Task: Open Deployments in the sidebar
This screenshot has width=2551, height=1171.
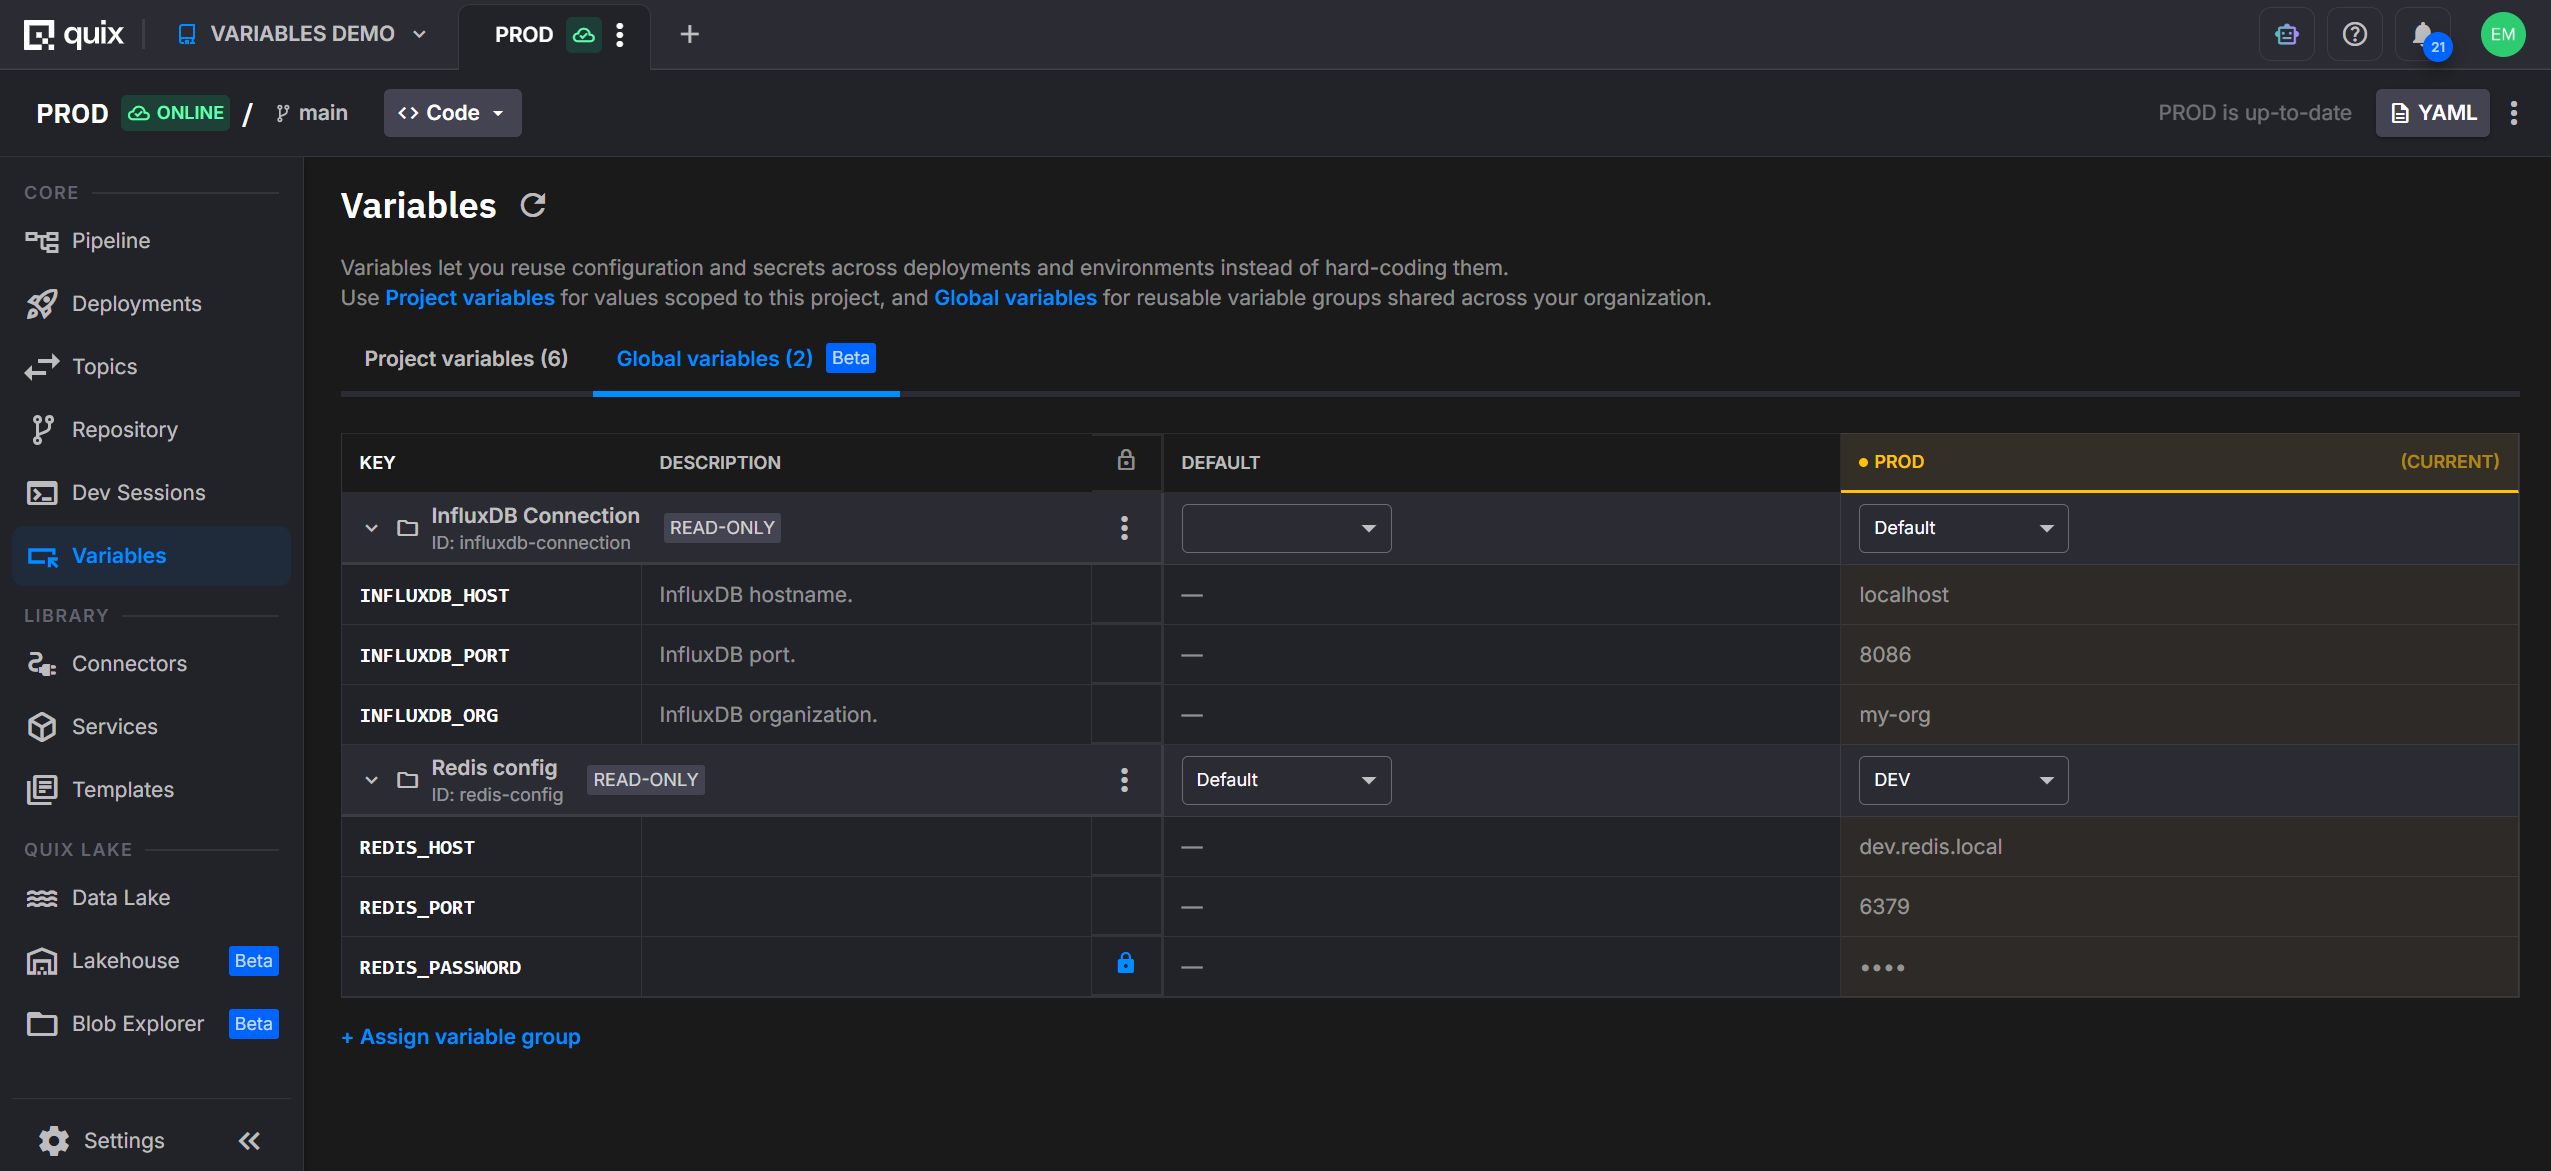Action: click(x=151, y=304)
